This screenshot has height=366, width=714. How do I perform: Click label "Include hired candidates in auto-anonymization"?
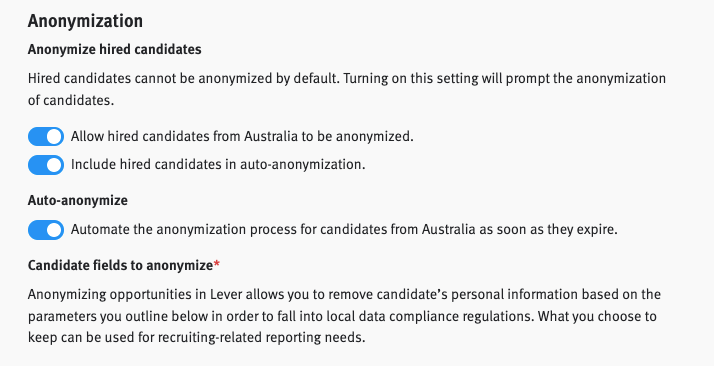[218, 164]
